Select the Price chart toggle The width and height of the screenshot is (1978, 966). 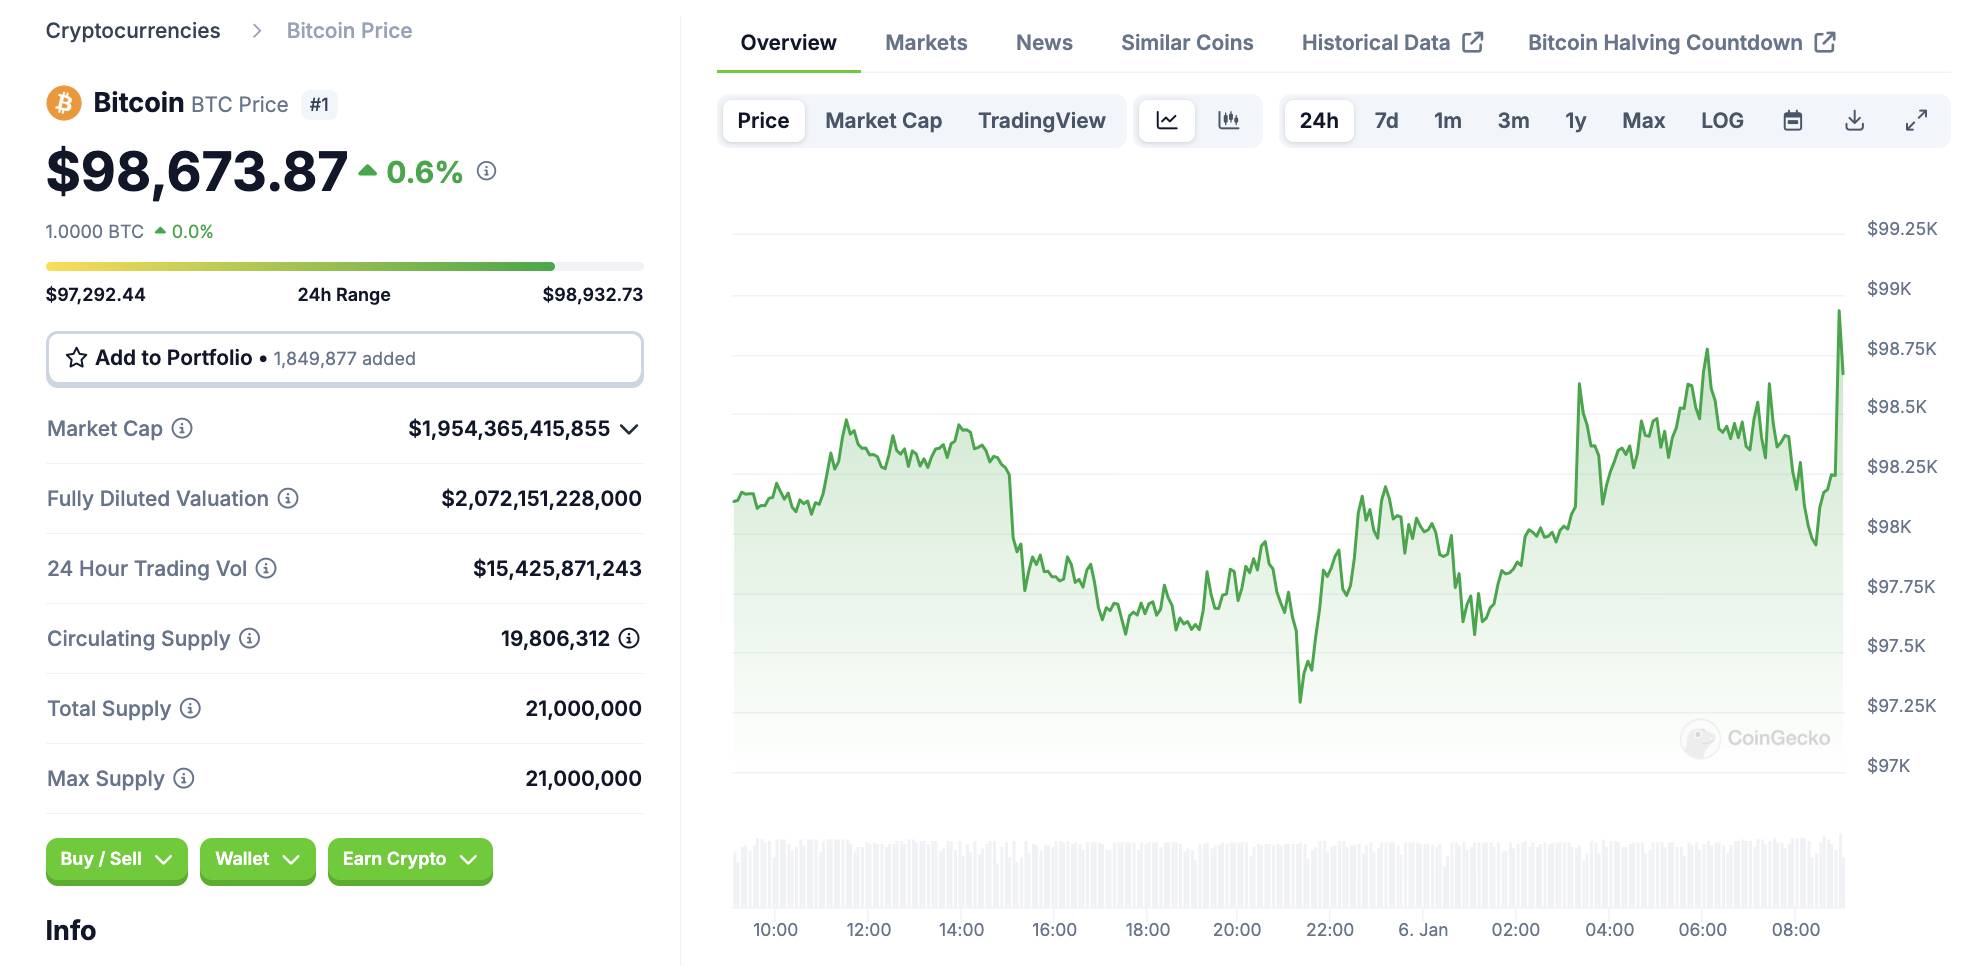click(763, 121)
